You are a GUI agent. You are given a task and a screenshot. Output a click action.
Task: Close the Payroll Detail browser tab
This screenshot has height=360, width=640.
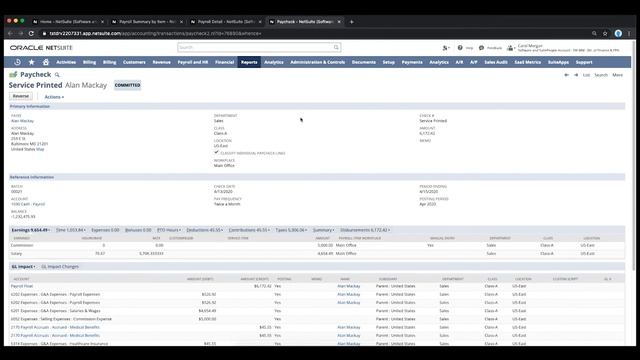coord(260,22)
